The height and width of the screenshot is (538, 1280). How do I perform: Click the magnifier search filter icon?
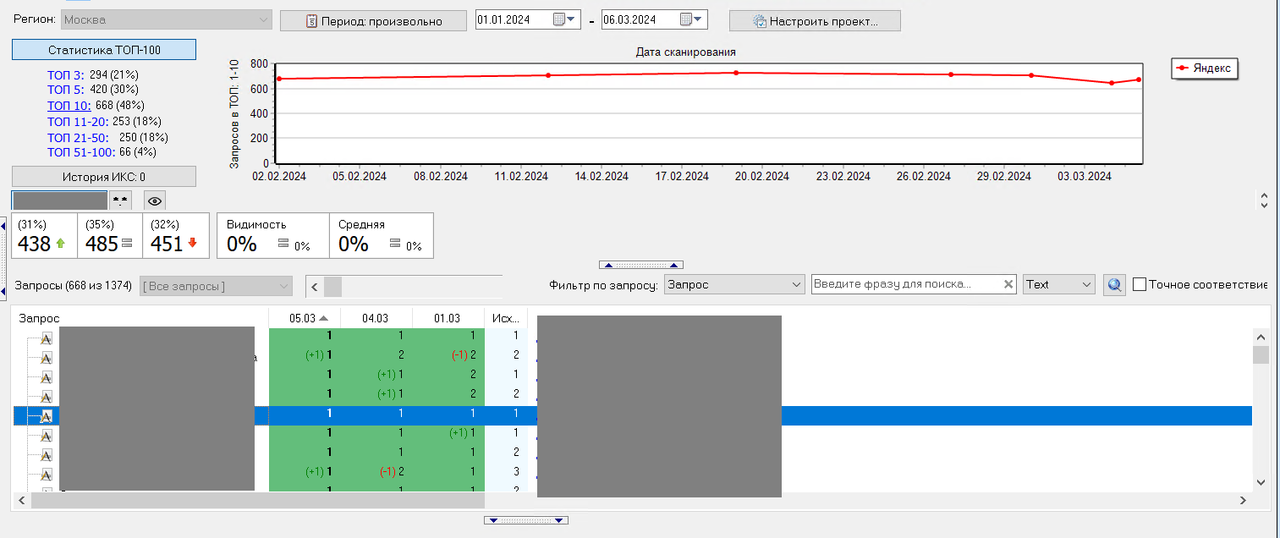(1114, 285)
